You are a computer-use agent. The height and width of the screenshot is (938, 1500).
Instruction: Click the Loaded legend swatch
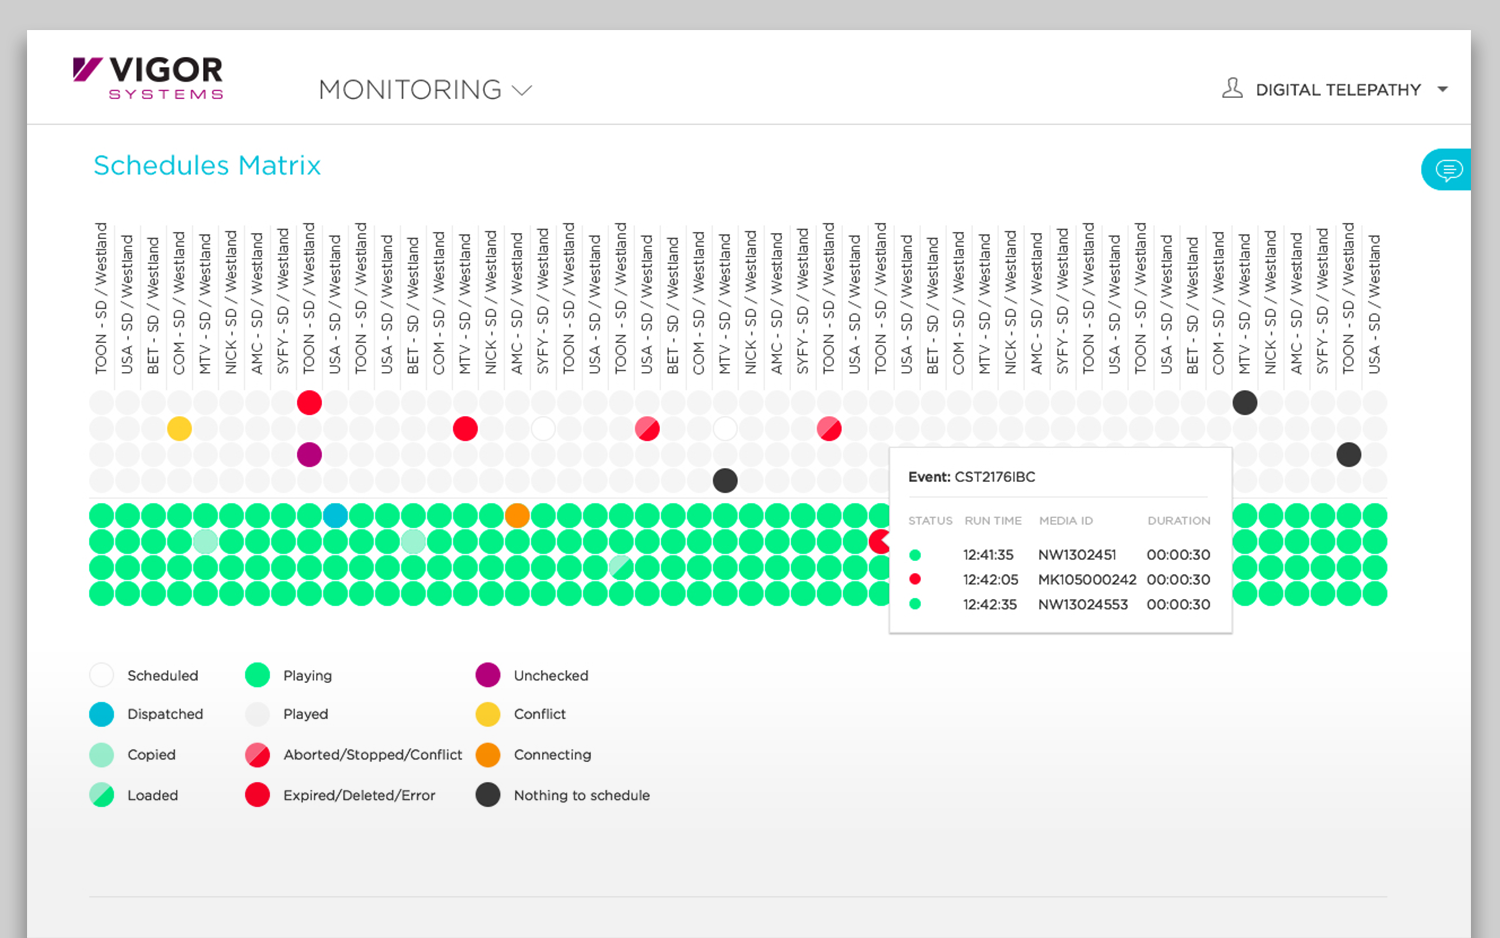pyautogui.click(x=102, y=796)
